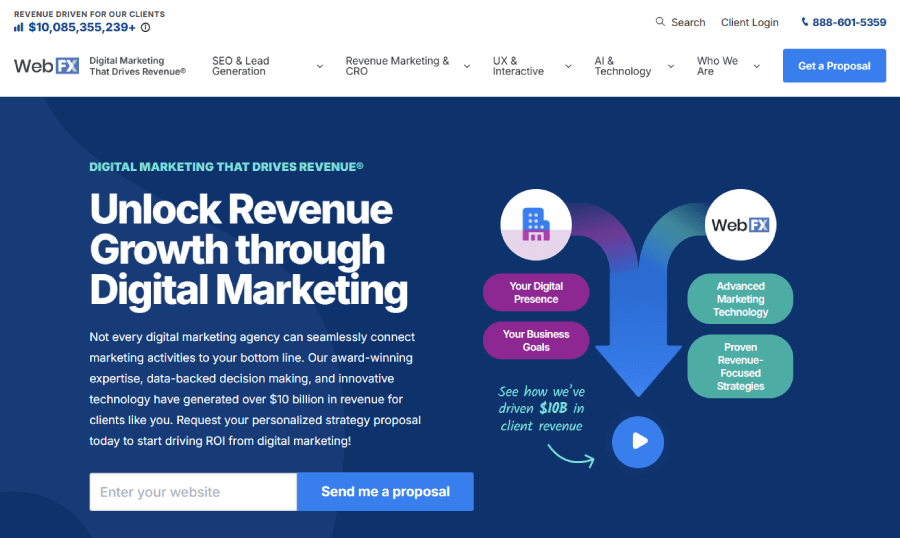
Task: Select the Your Business Goals pill
Action: (x=536, y=340)
